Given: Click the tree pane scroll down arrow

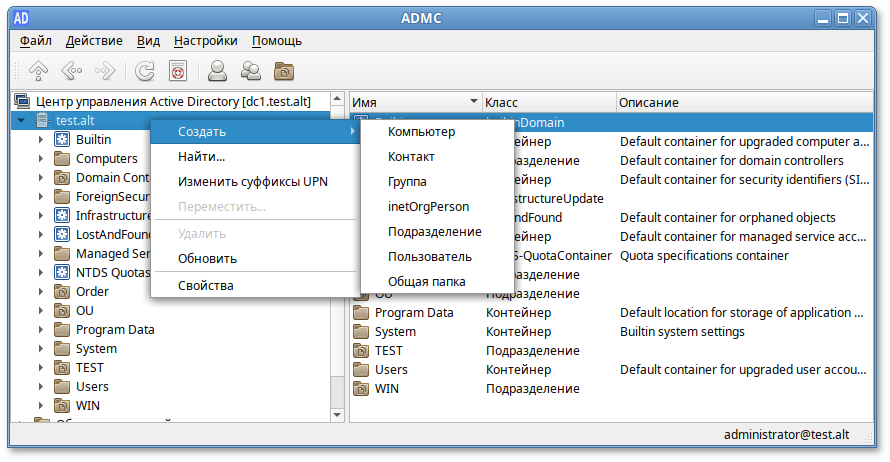Looking at the screenshot, I should click(x=337, y=415).
